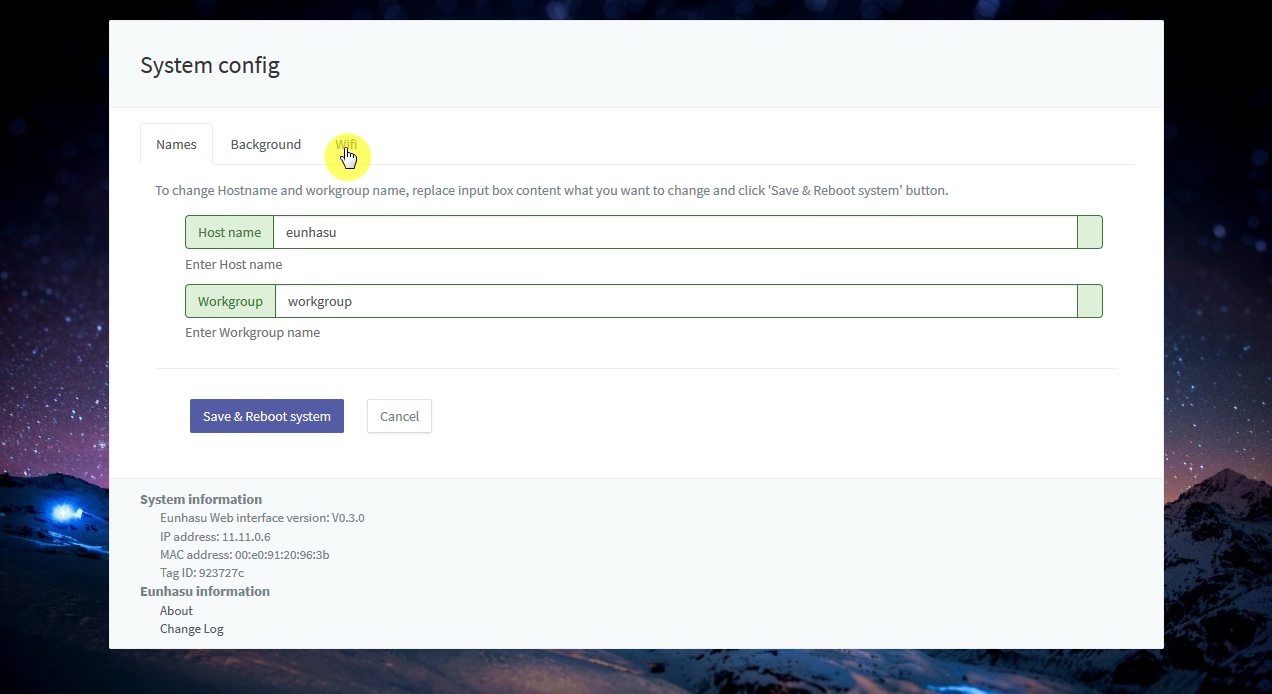1272x694 pixels.
Task: Click the Host name input field
Action: (x=675, y=232)
